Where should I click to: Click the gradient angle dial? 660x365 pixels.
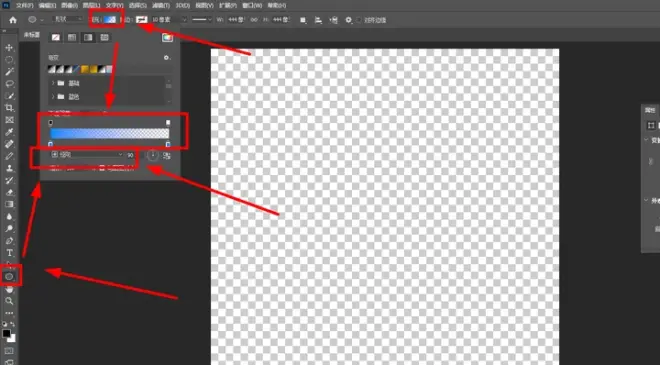tap(152, 155)
